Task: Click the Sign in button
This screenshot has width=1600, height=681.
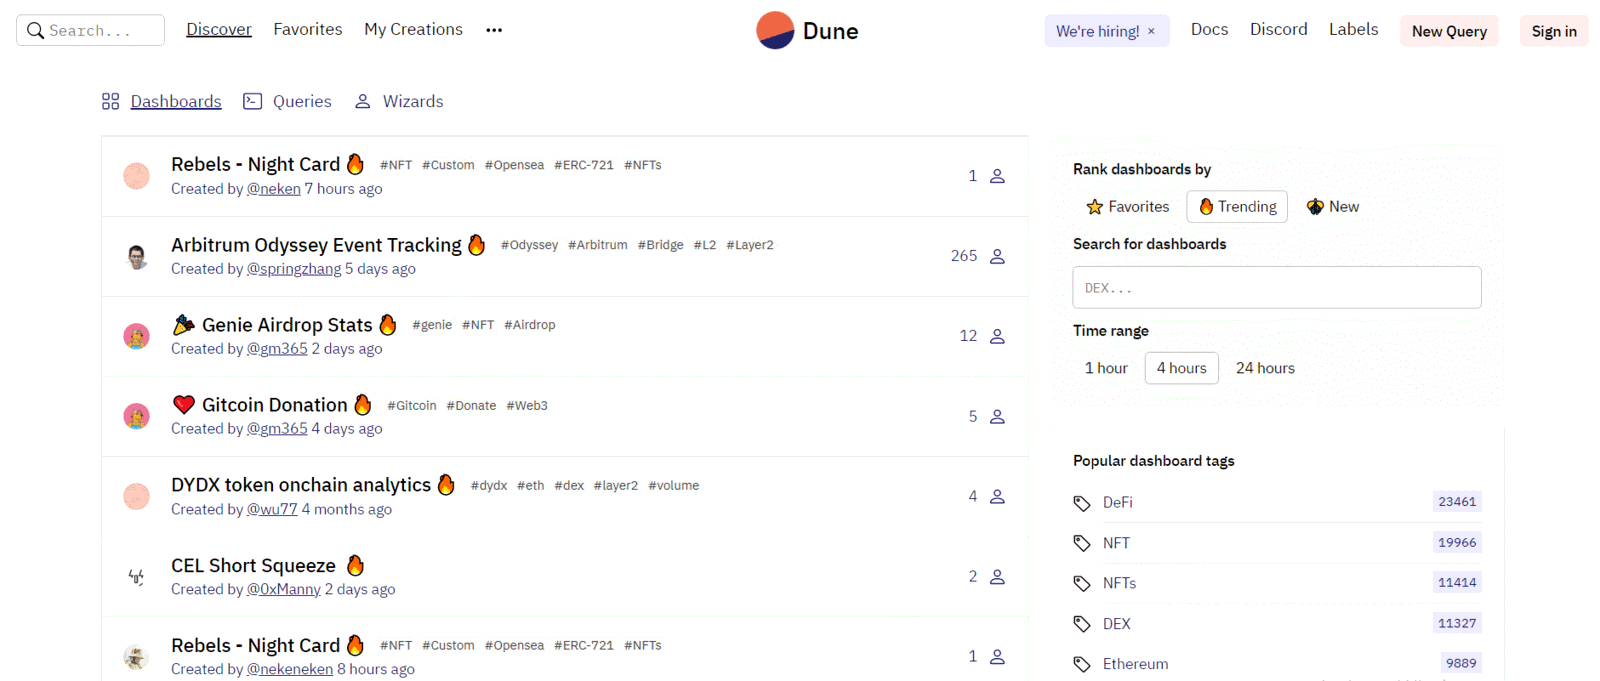Action: pos(1554,31)
